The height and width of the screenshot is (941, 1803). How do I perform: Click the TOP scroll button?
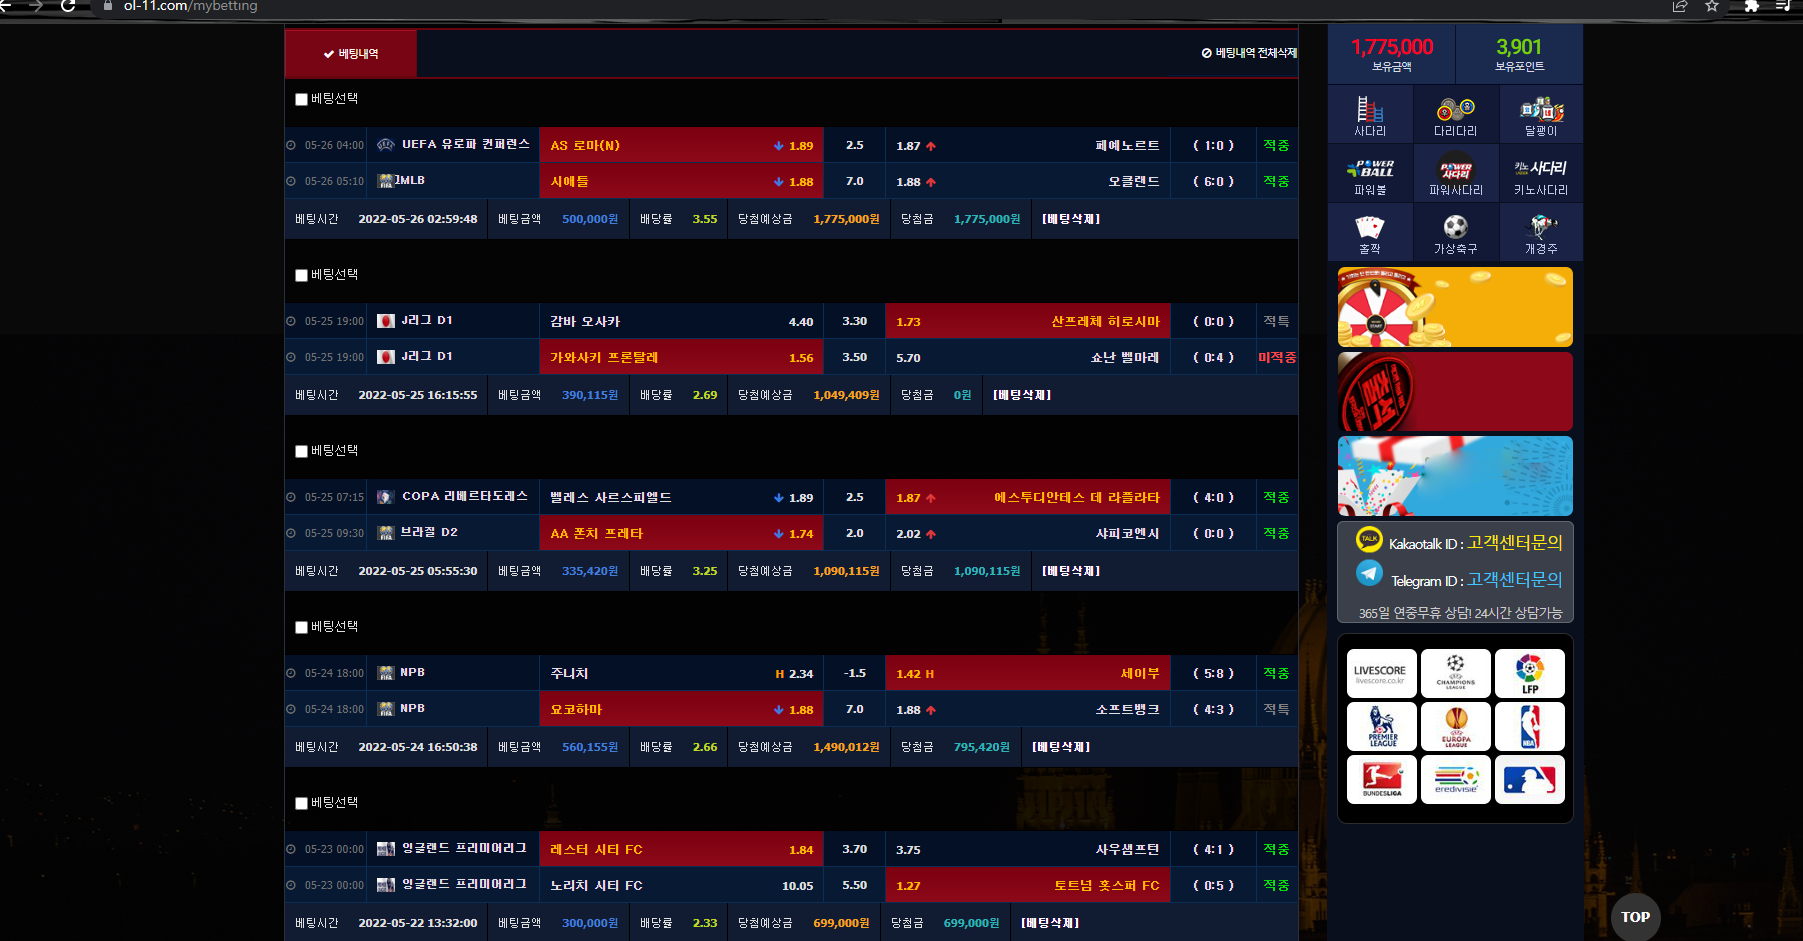(1636, 916)
